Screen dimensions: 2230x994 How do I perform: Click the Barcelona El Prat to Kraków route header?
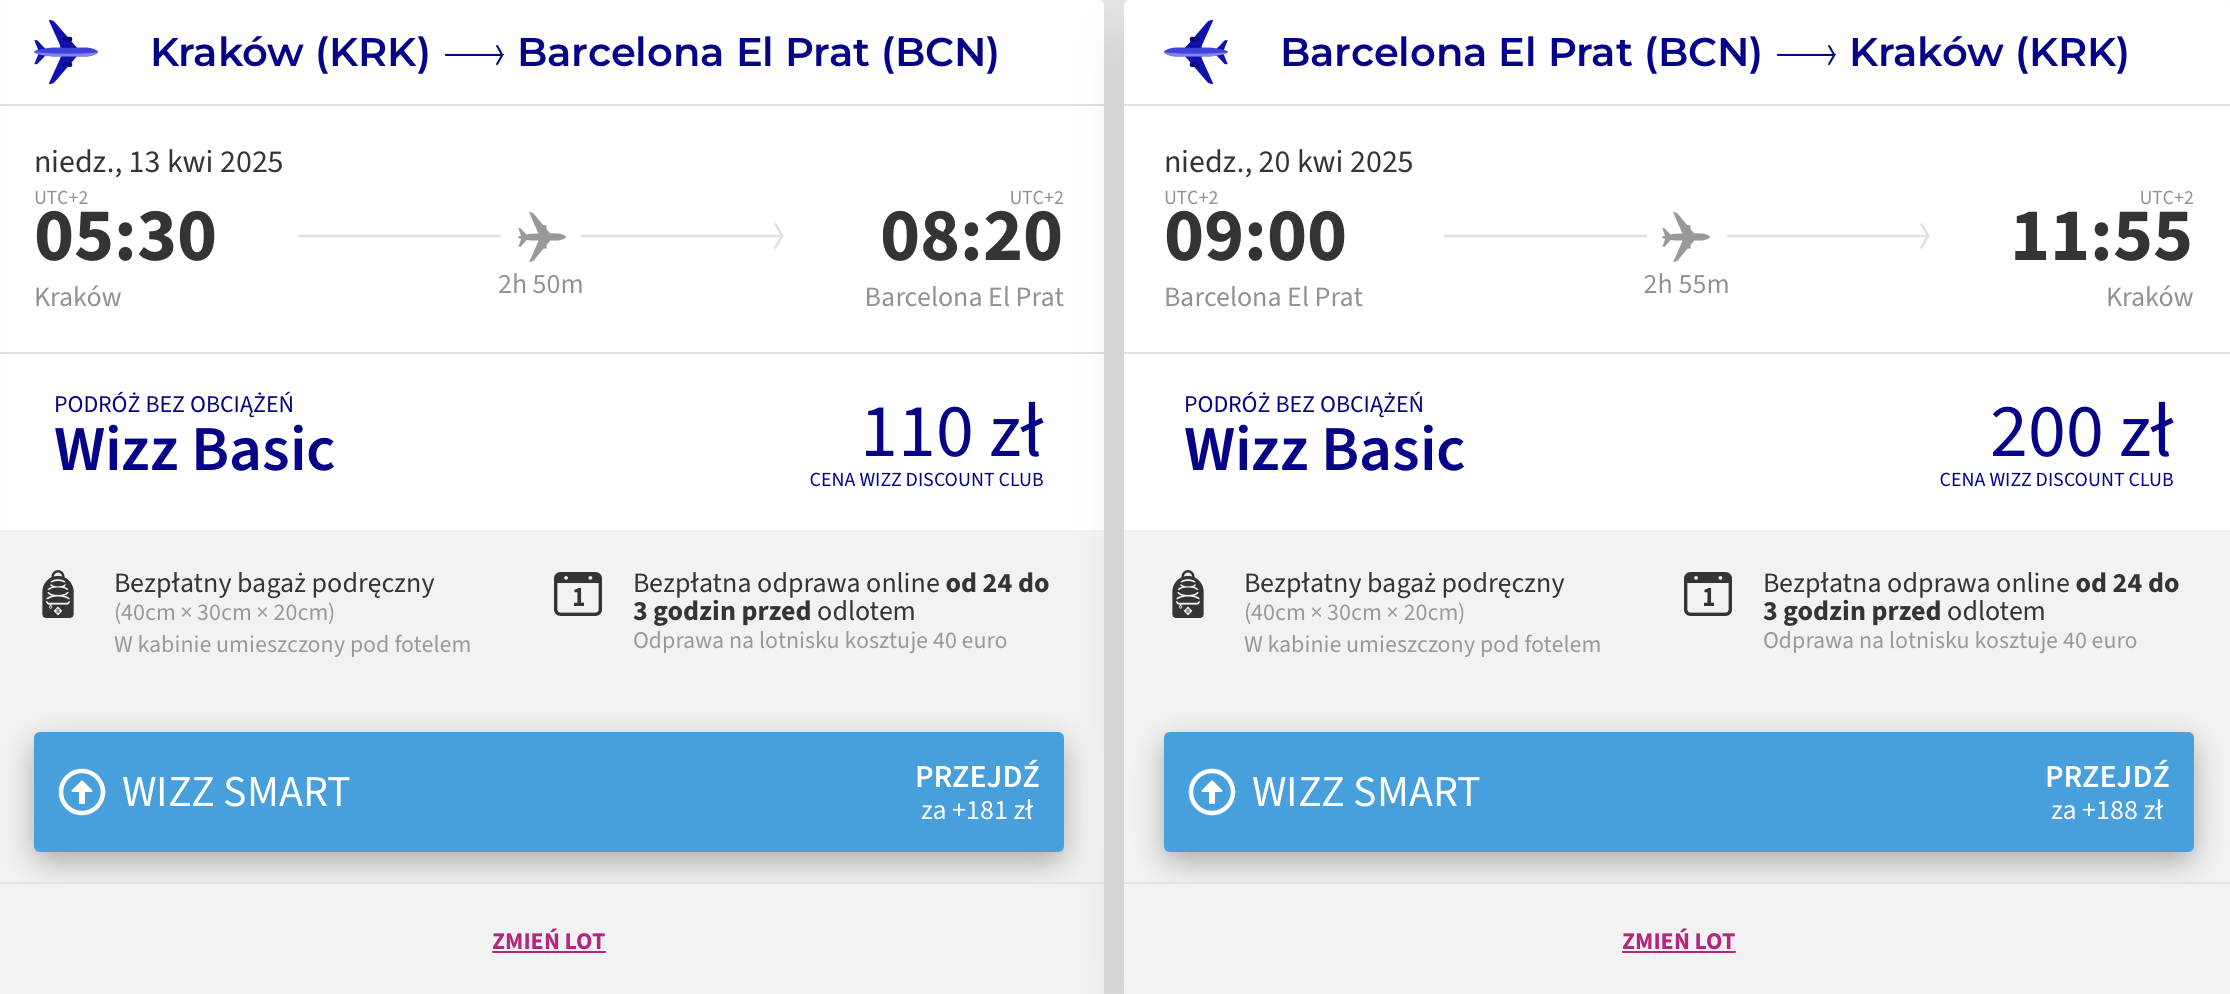[x=1705, y=52]
